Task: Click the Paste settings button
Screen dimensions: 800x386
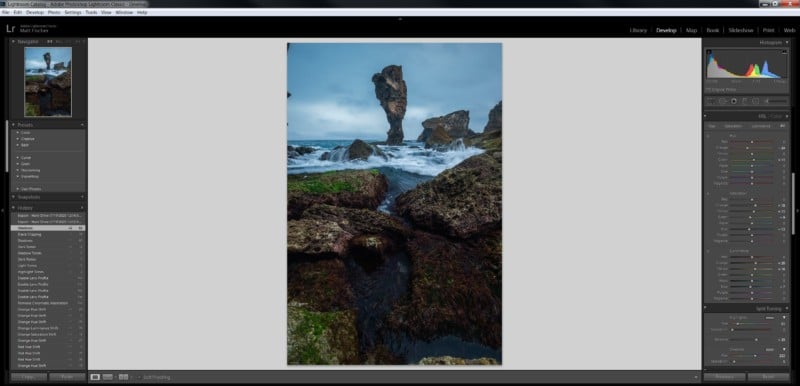Action: (67, 377)
